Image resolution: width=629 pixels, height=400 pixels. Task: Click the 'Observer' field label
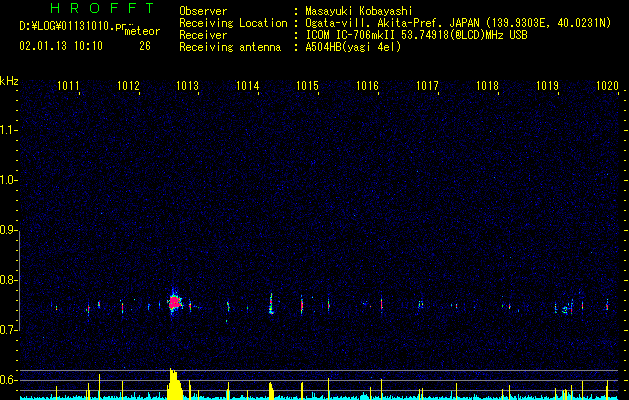tap(203, 11)
